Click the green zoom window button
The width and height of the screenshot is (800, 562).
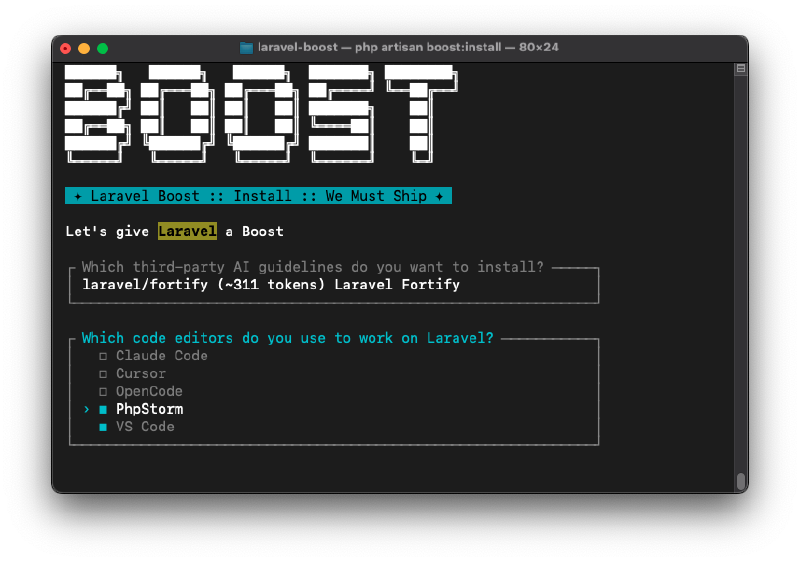click(x=102, y=48)
